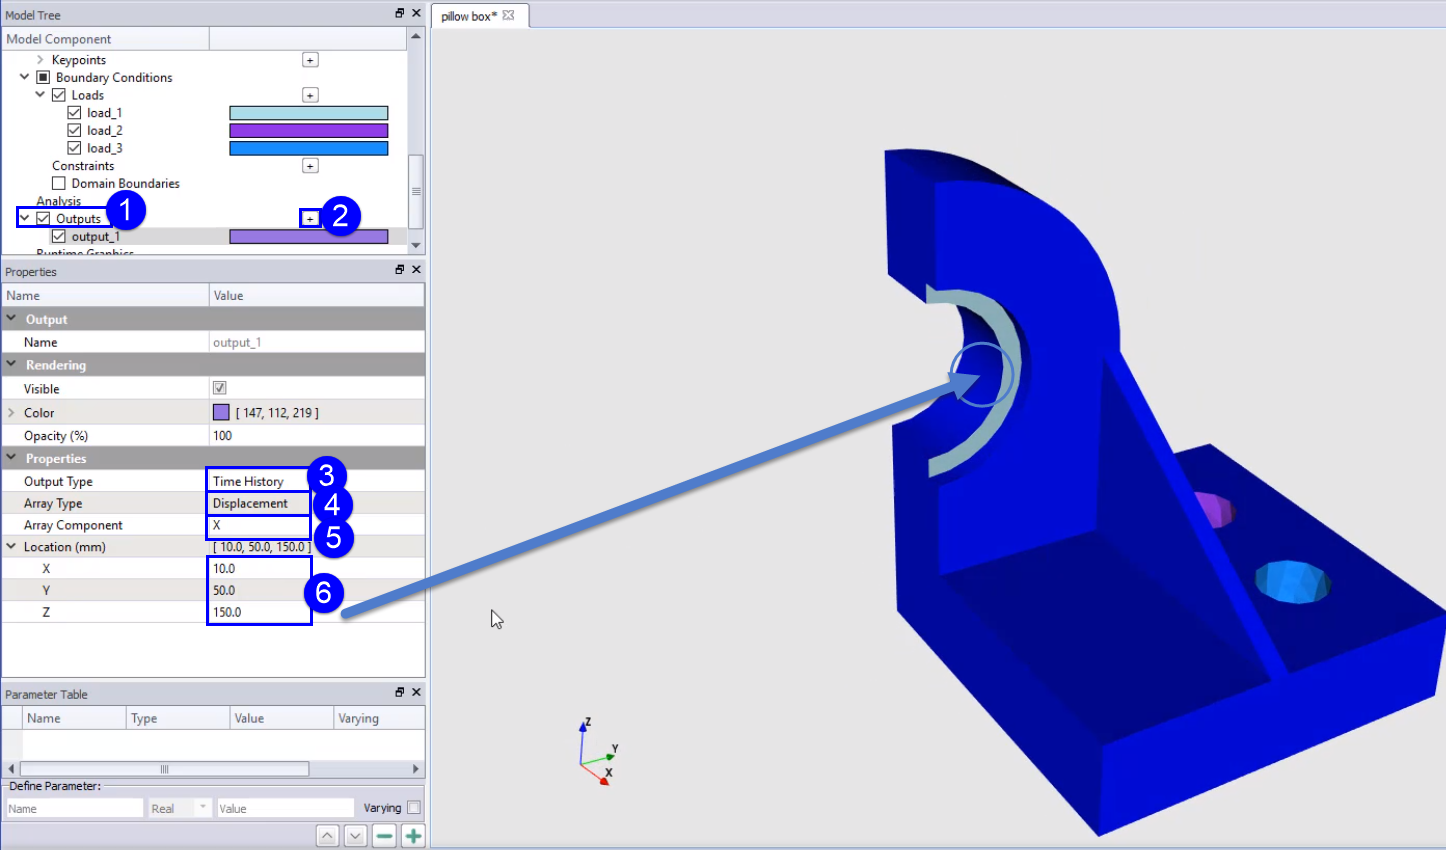
Task: Close the Parameter Table panel
Action: 416,692
